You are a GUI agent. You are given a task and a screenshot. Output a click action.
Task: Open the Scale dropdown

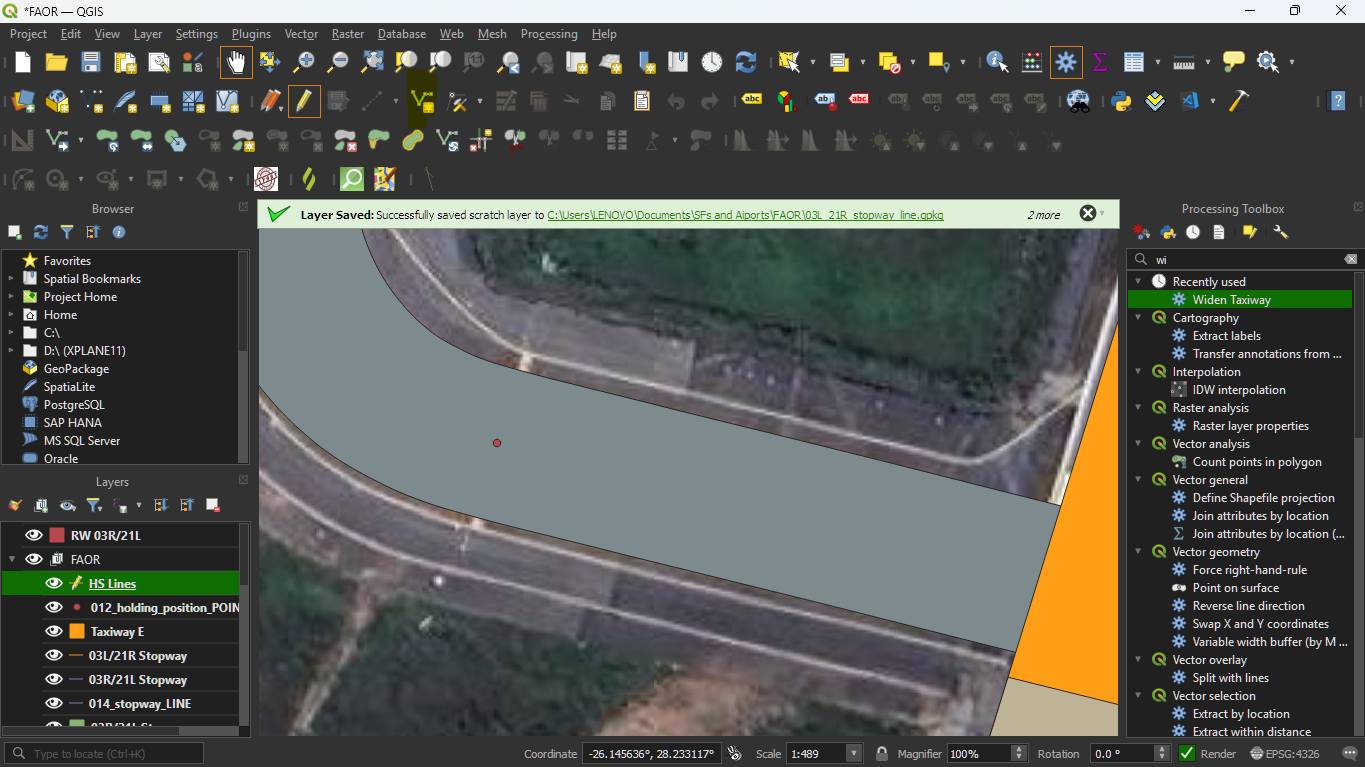click(854, 754)
